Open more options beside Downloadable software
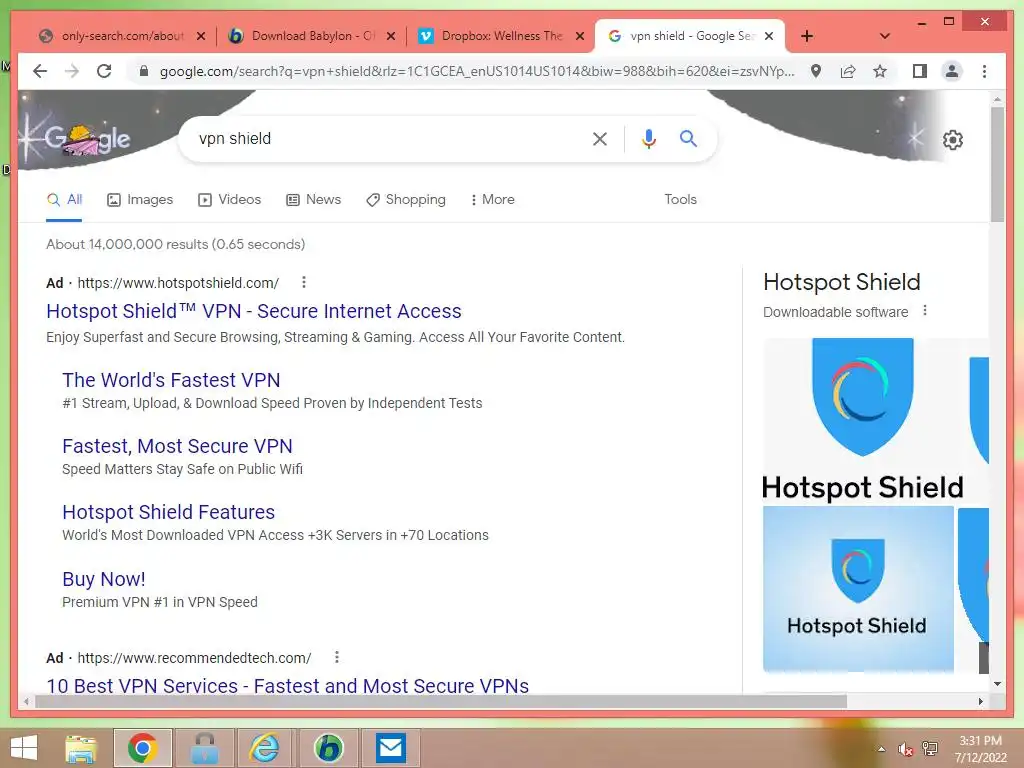The height and width of the screenshot is (768, 1024). coord(925,311)
